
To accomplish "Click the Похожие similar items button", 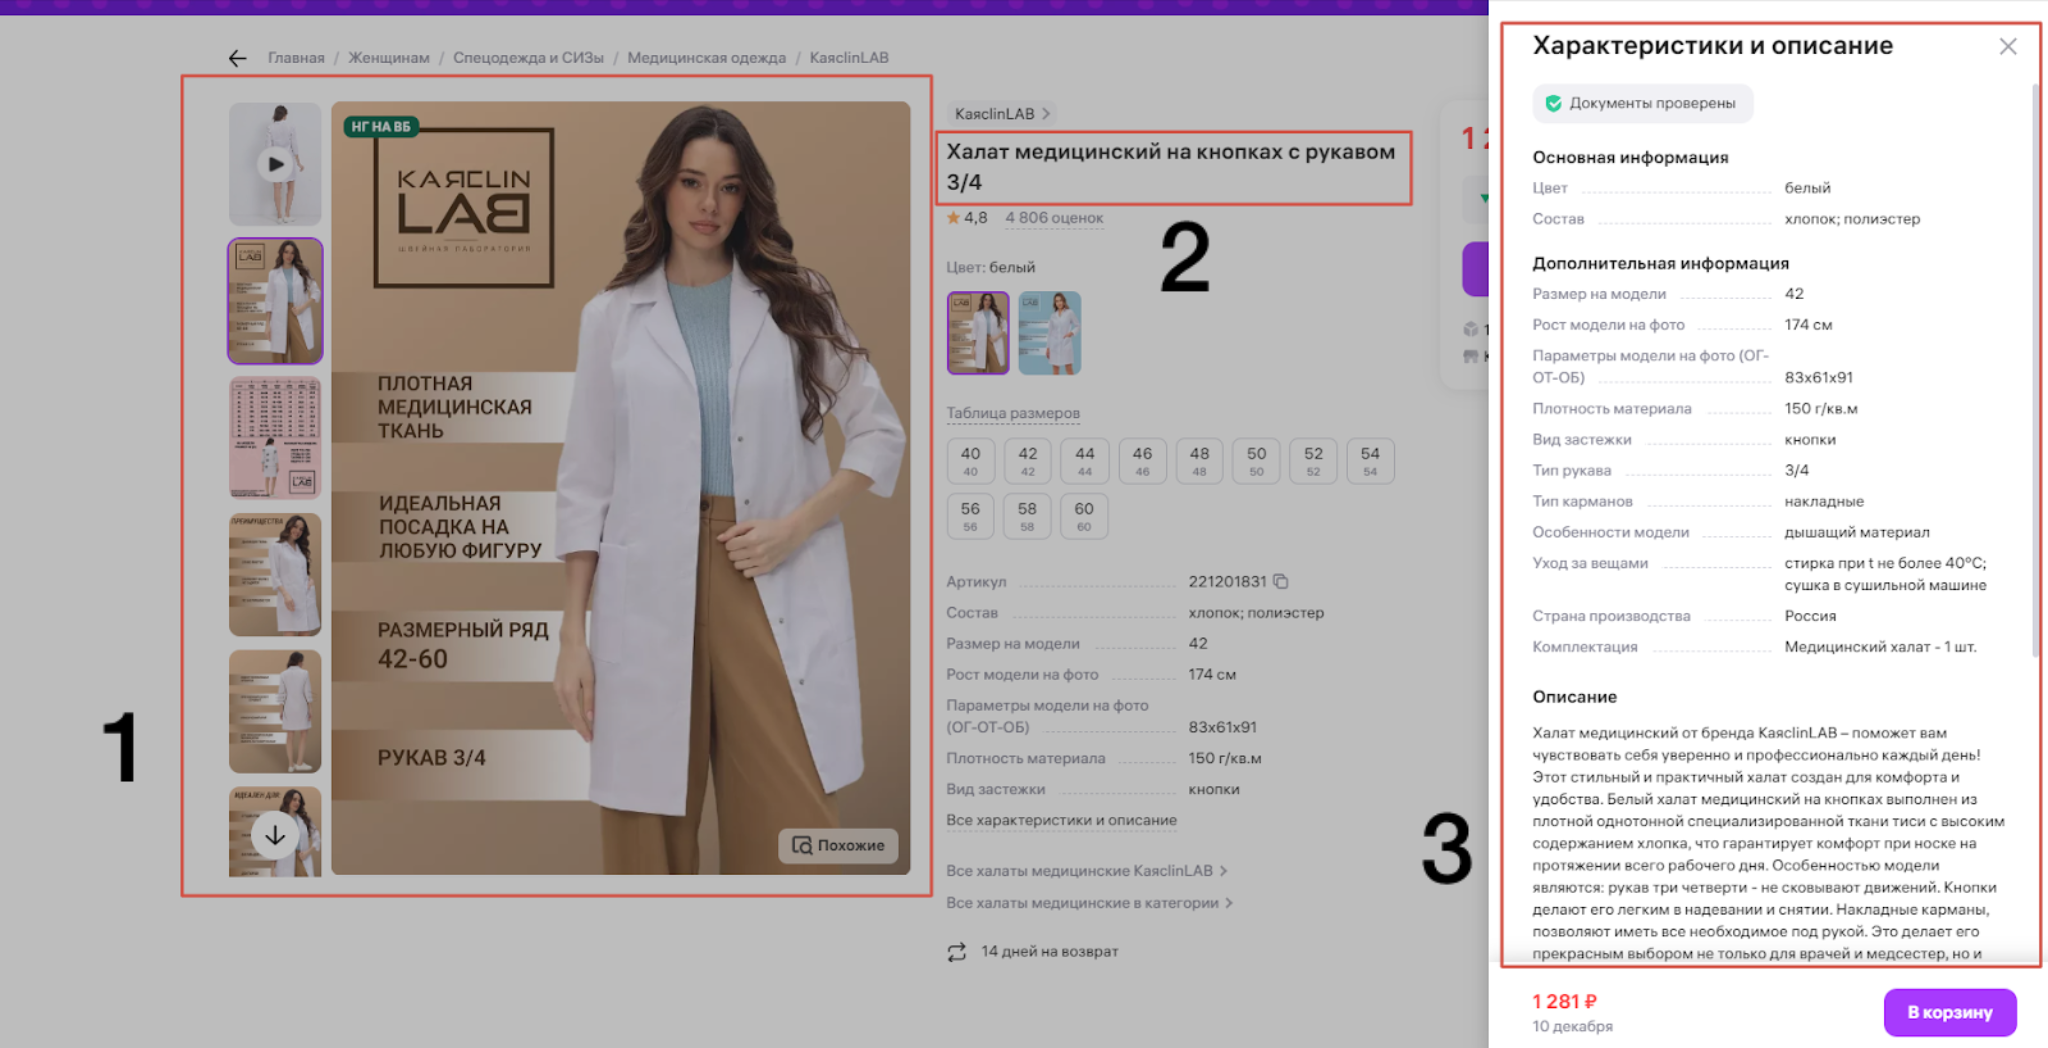I will point(838,845).
